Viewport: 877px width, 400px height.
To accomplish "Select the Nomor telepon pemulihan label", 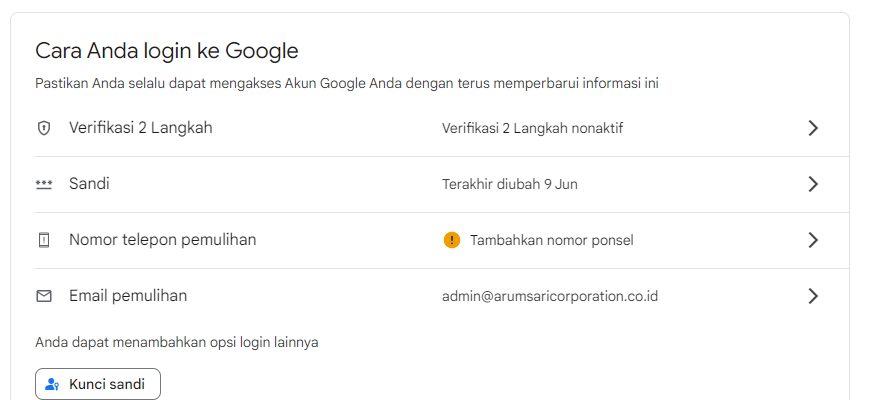I will pyautogui.click(x=162, y=239).
